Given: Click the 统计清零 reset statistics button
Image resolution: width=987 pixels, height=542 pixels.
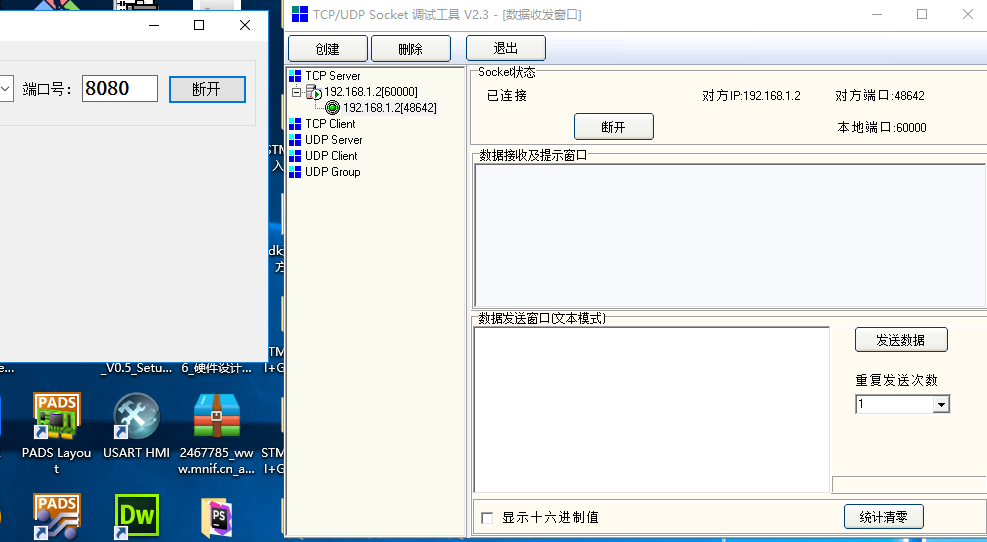Looking at the screenshot, I should pyautogui.click(x=884, y=517).
